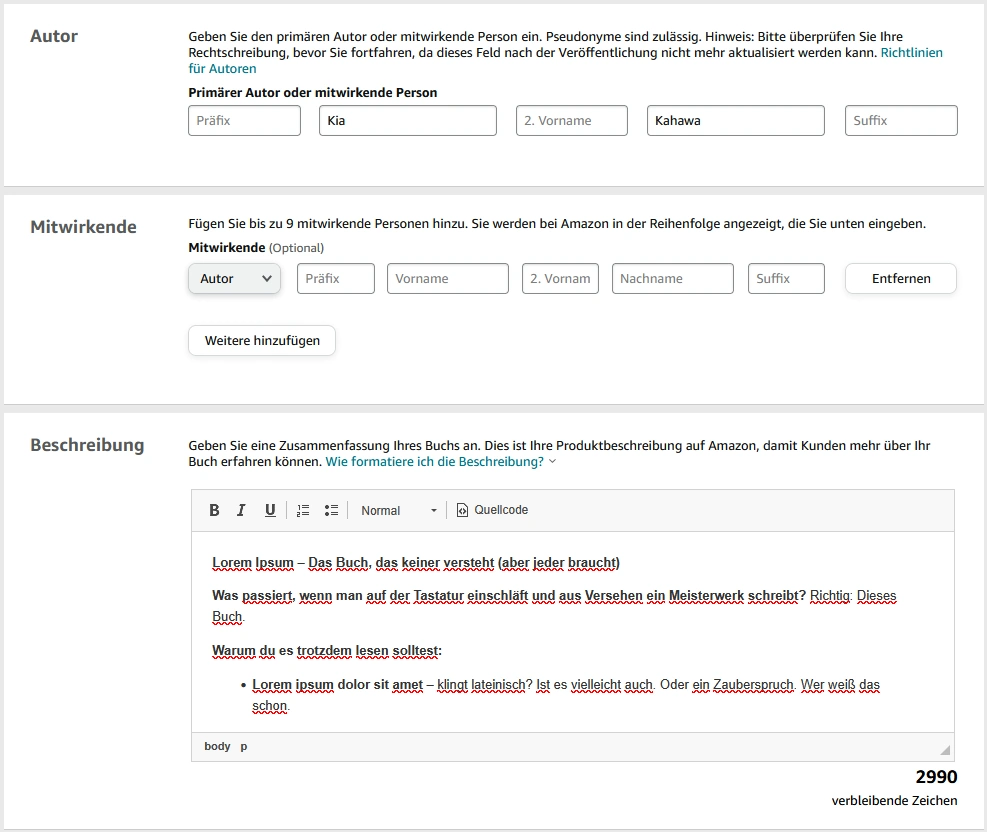Click the contributor Nachname field

(x=672, y=279)
